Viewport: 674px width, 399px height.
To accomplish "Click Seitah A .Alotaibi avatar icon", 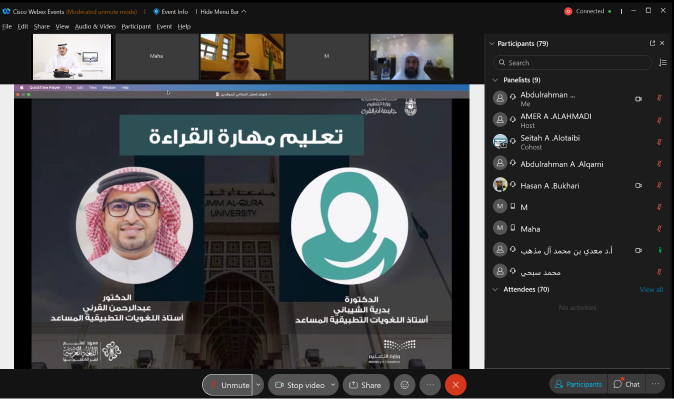I will tap(500, 141).
